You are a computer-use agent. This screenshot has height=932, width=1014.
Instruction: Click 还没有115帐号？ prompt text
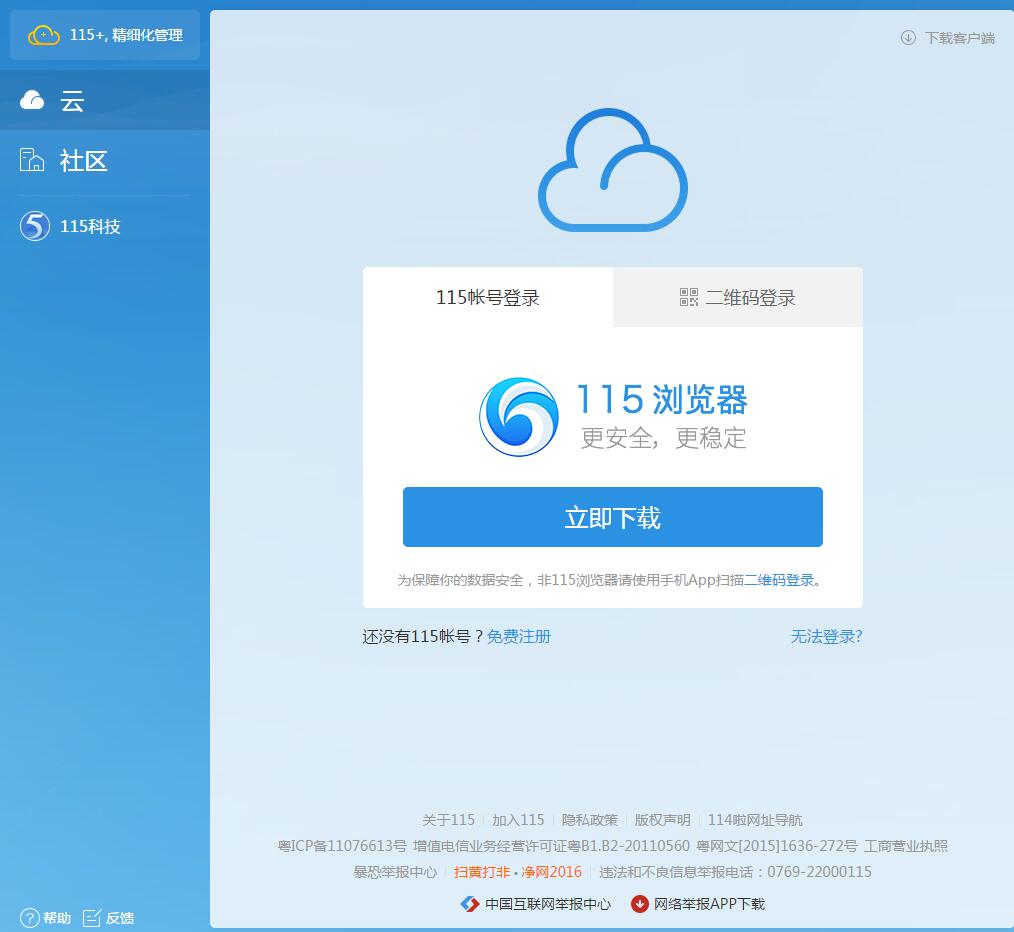[423, 636]
